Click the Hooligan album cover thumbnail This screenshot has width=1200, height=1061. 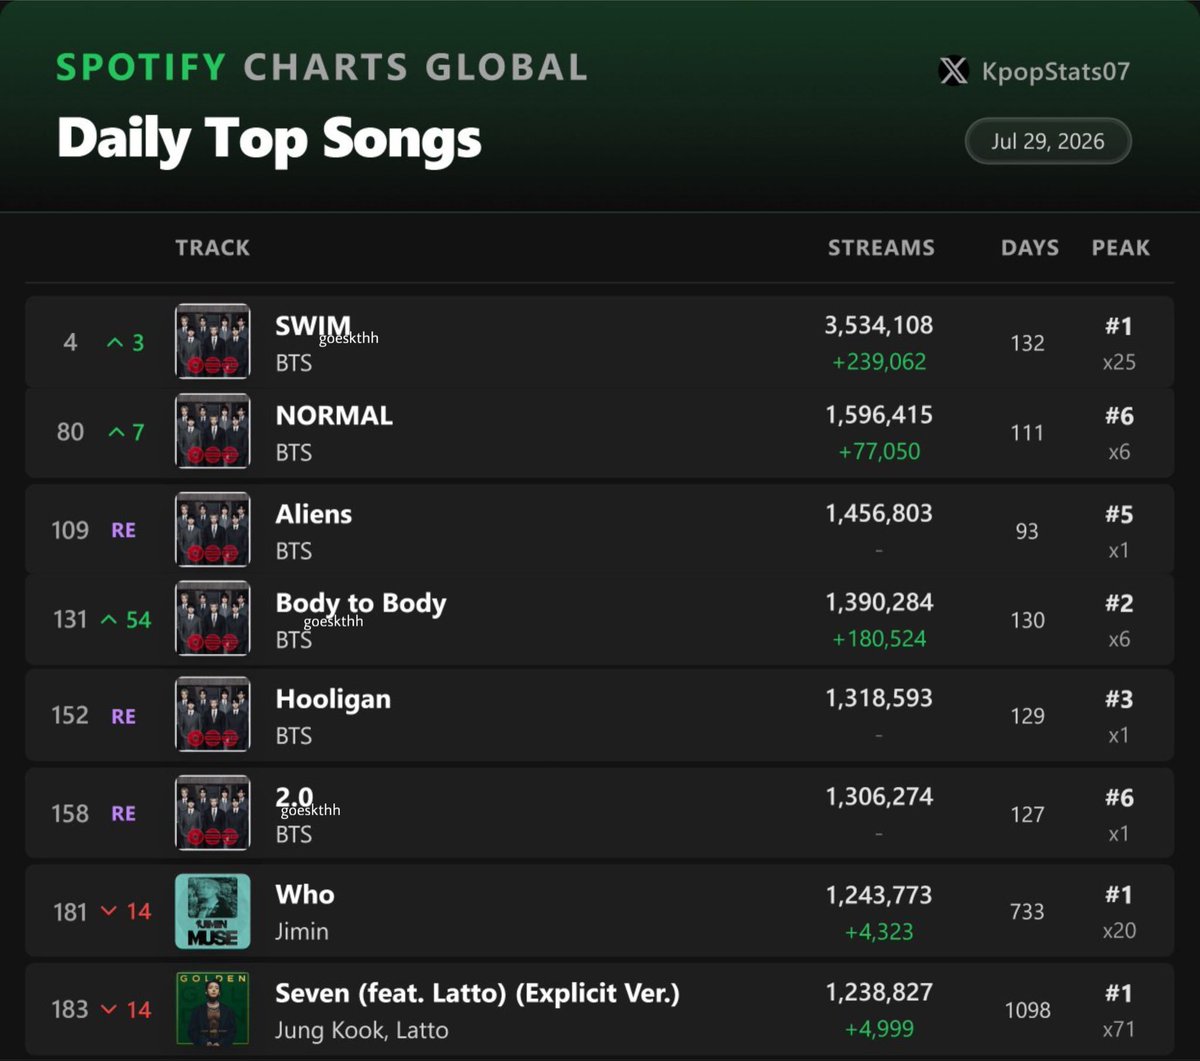[x=213, y=715]
